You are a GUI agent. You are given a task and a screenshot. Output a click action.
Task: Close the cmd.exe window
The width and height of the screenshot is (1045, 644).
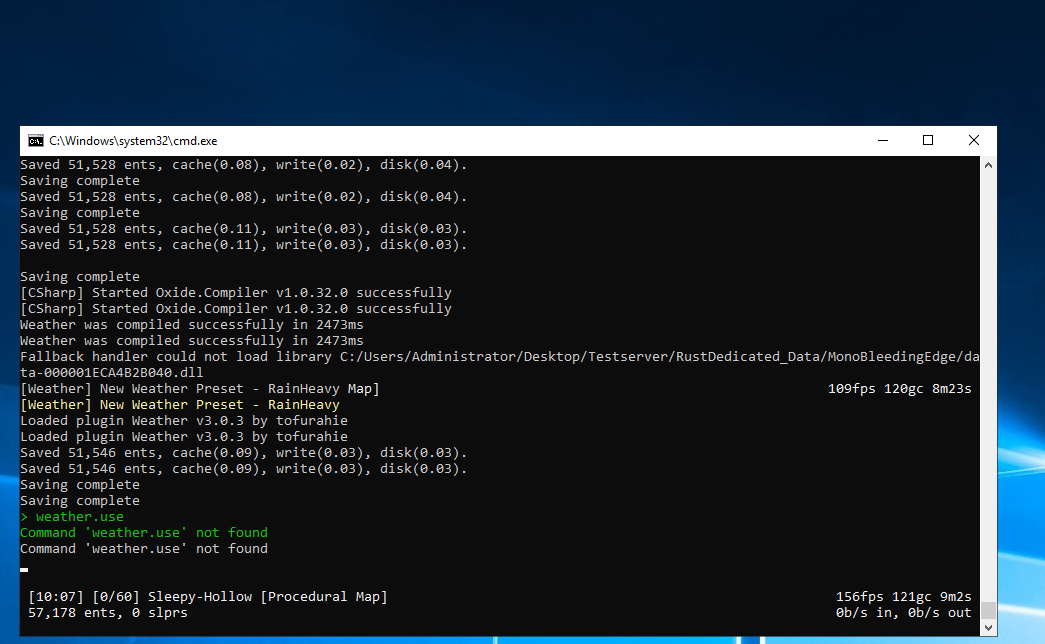pyautogui.click(x=973, y=141)
